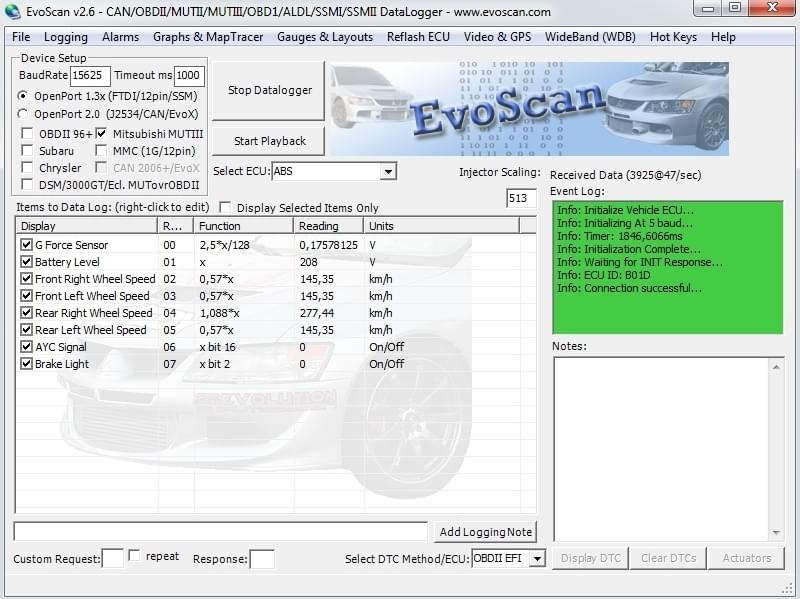Click the Response input field
Screen dimensions: 800x599
[262, 559]
